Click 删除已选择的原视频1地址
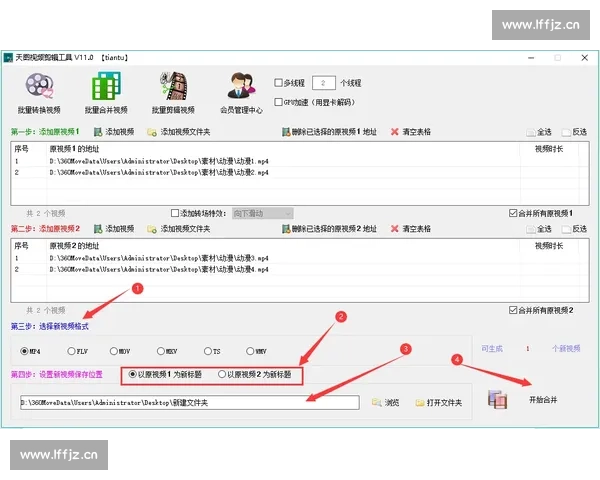This screenshot has width=600, height=480. 329,132
